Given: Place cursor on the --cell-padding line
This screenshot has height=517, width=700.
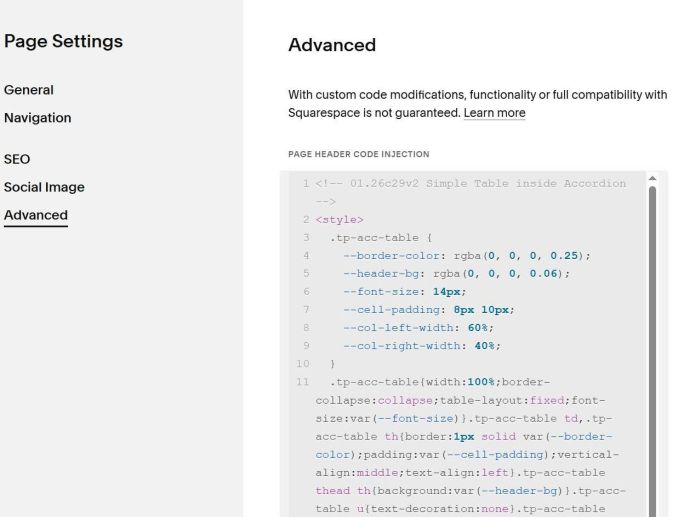Looking at the screenshot, I should [429, 309].
